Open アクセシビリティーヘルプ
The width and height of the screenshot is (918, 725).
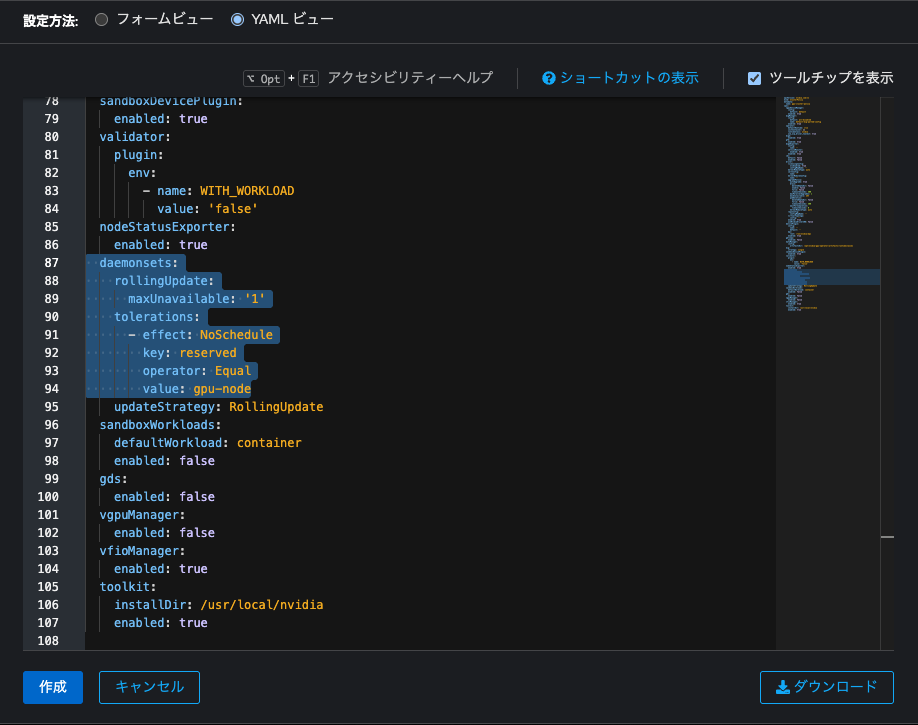pyautogui.click(x=410, y=78)
